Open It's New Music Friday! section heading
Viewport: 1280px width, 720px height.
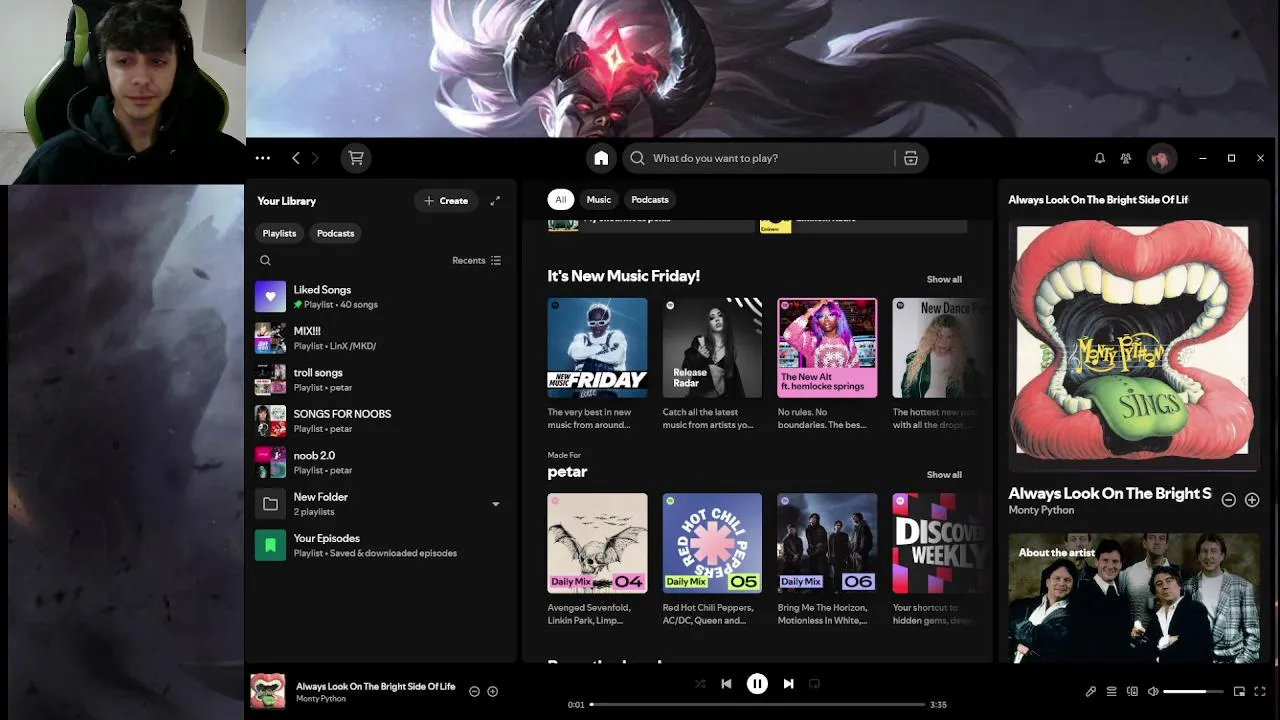coord(623,276)
